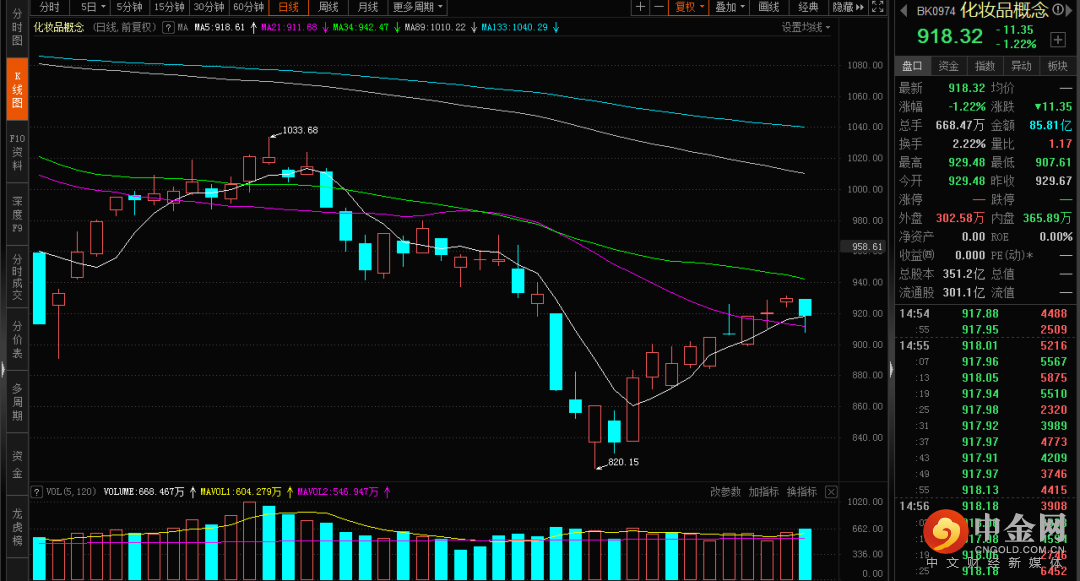
Task: Click the MA89:1010.22 legend entry
Action: tap(435, 28)
